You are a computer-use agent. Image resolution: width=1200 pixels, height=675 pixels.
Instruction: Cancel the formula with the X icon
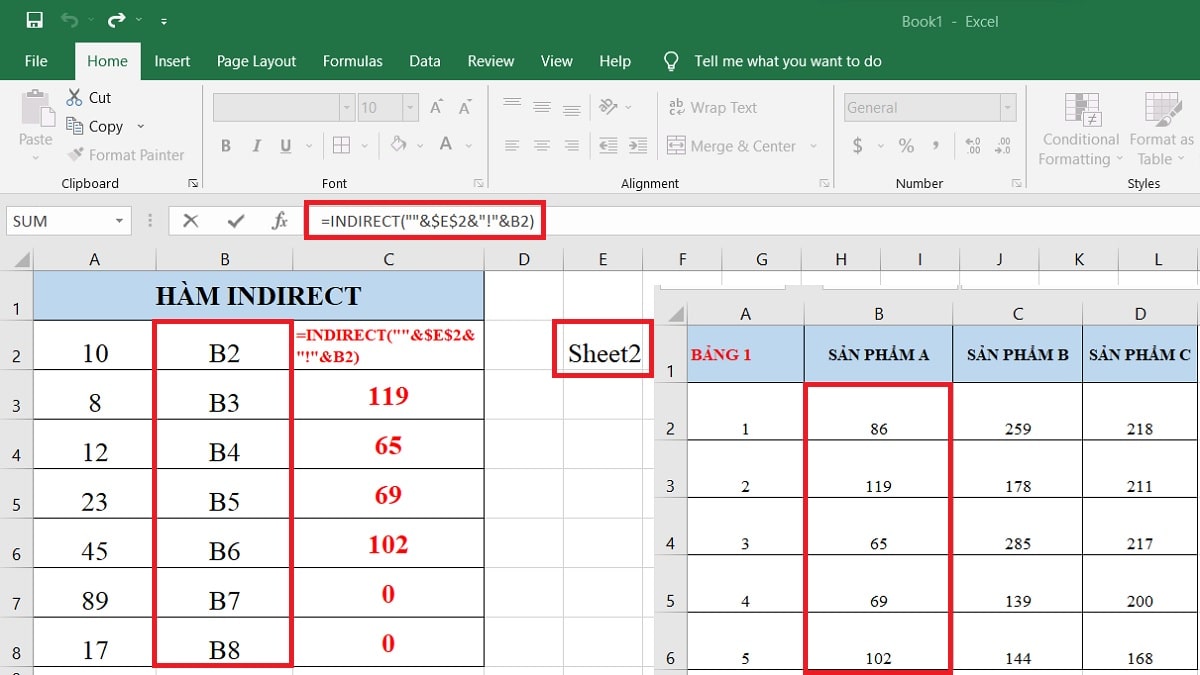click(x=190, y=219)
